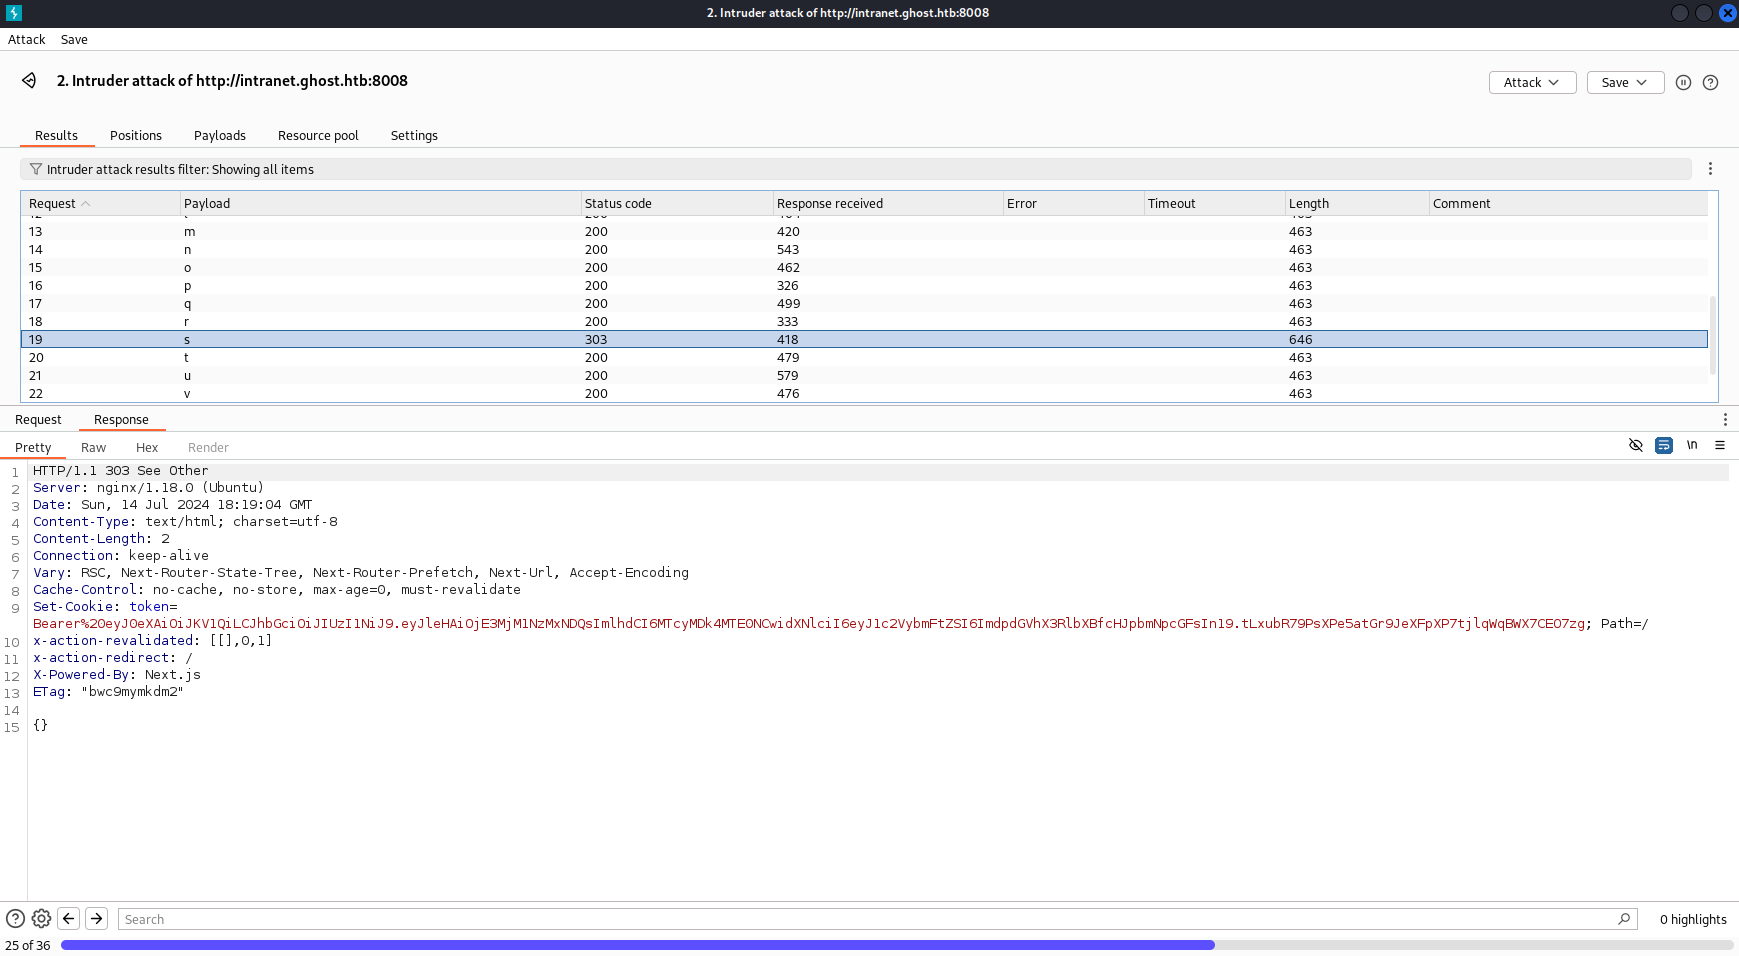
Task: Close the Intruder attack window
Action: click(1727, 13)
